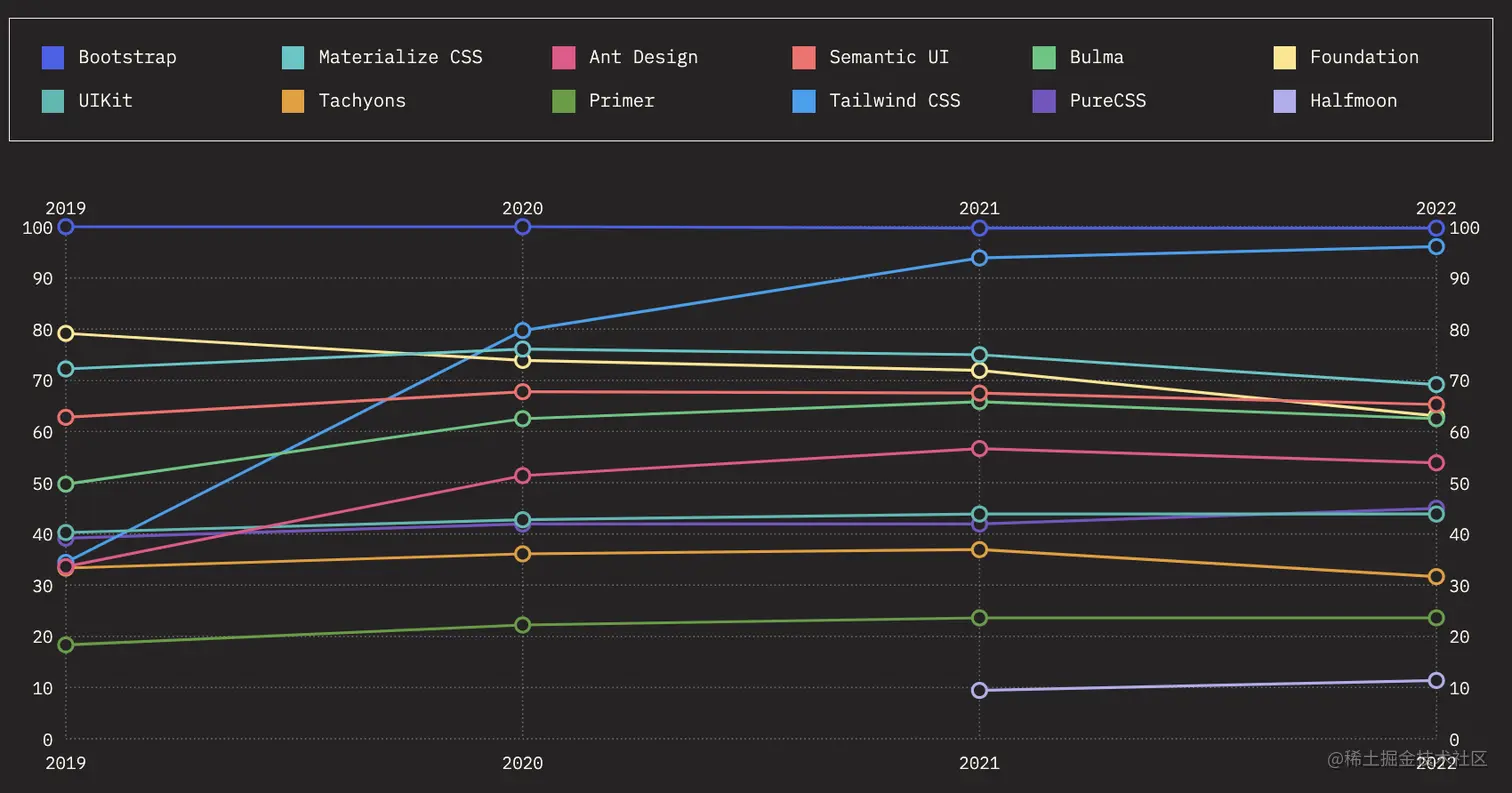Image resolution: width=1512 pixels, height=793 pixels.
Task: Click Halfmoon's 2021 data point
Action: click(x=979, y=690)
